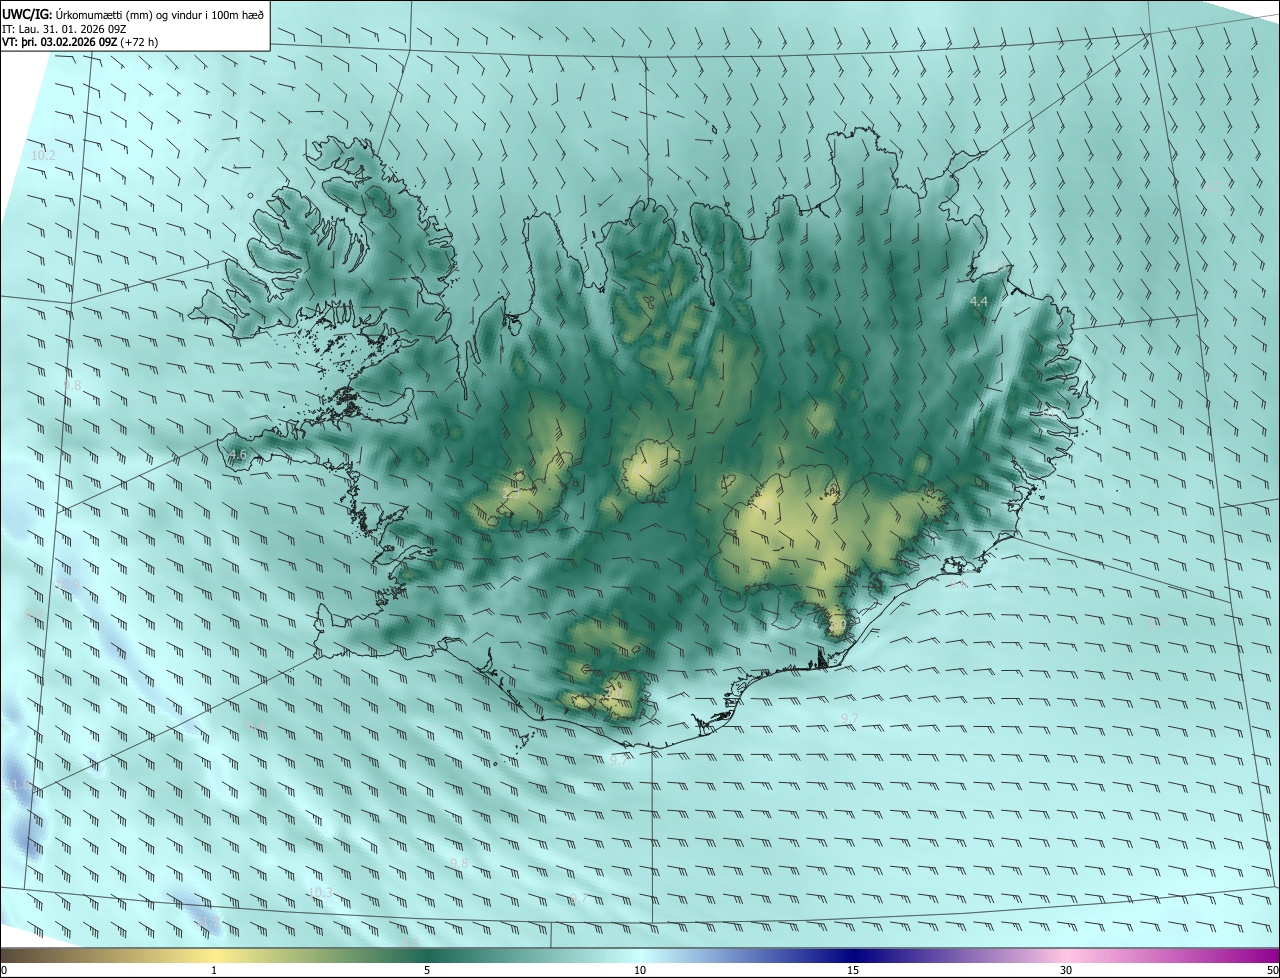Pick the pink colour near 30 on the scale bar
This screenshot has height=978, width=1280.
pos(1066,955)
